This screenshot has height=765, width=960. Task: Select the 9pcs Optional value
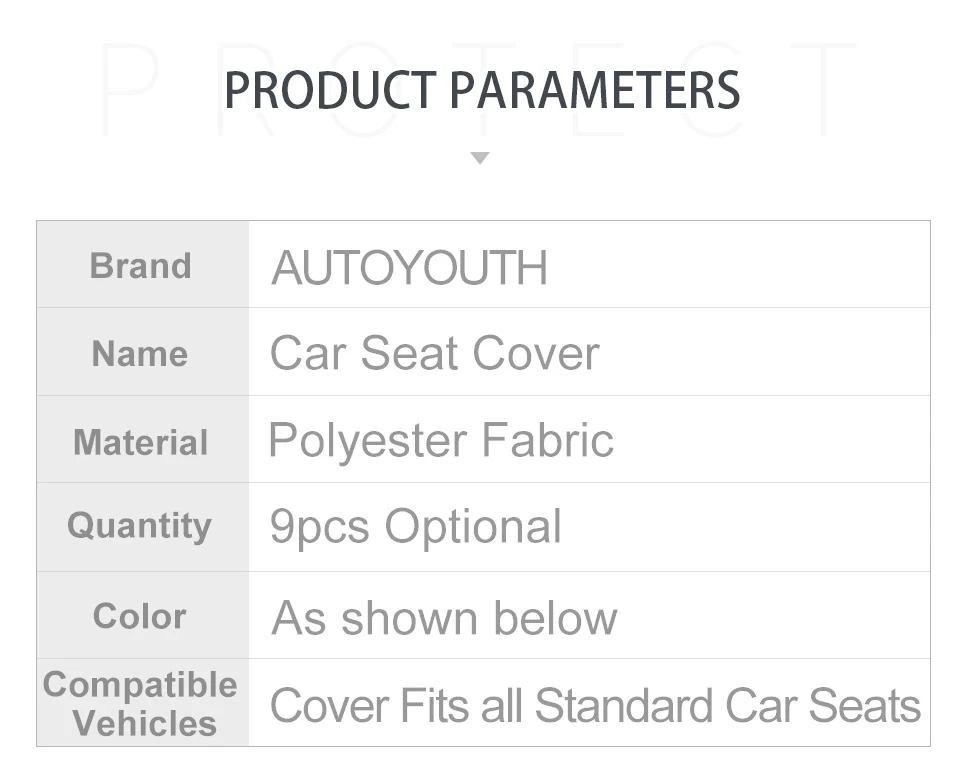click(x=415, y=527)
